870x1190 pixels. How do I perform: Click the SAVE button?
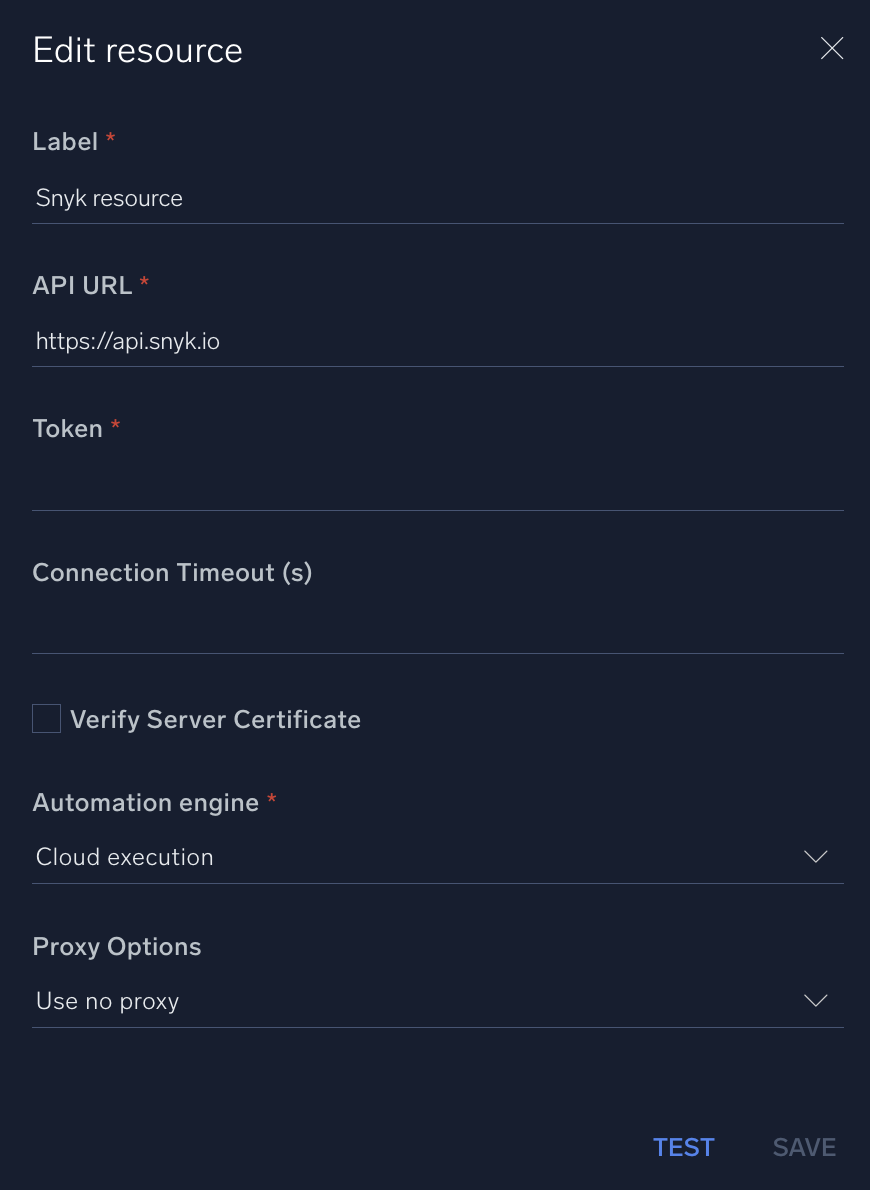coord(804,1147)
